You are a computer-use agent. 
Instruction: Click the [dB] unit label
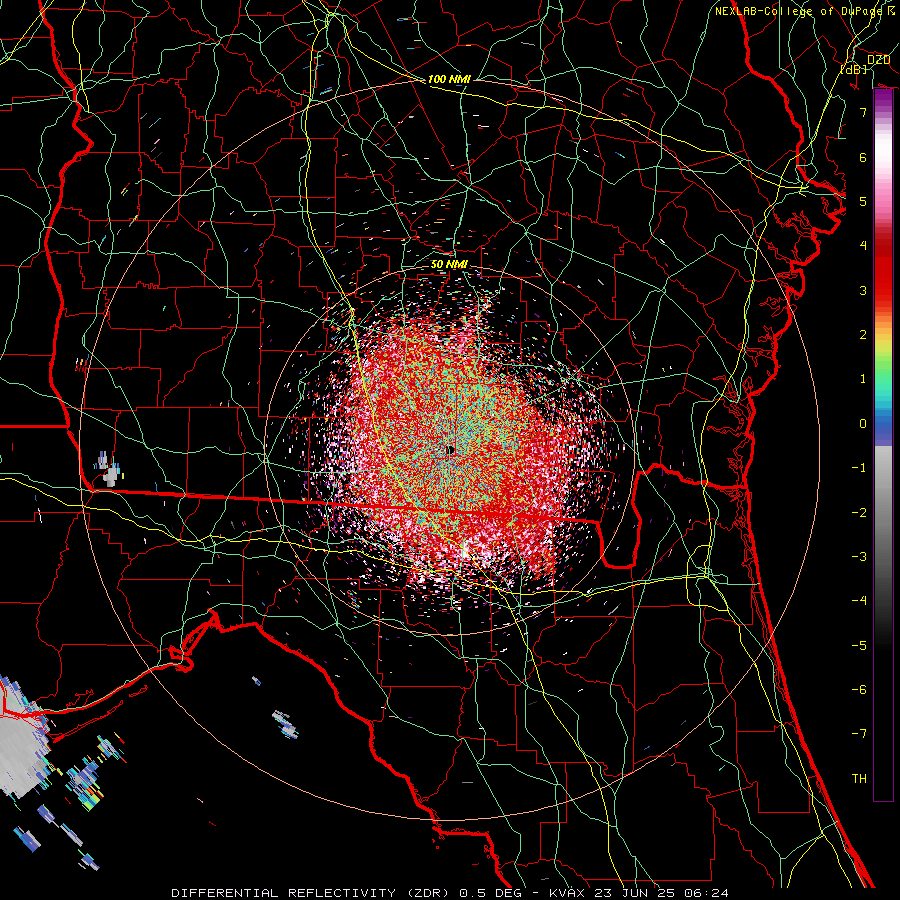(x=854, y=69)
